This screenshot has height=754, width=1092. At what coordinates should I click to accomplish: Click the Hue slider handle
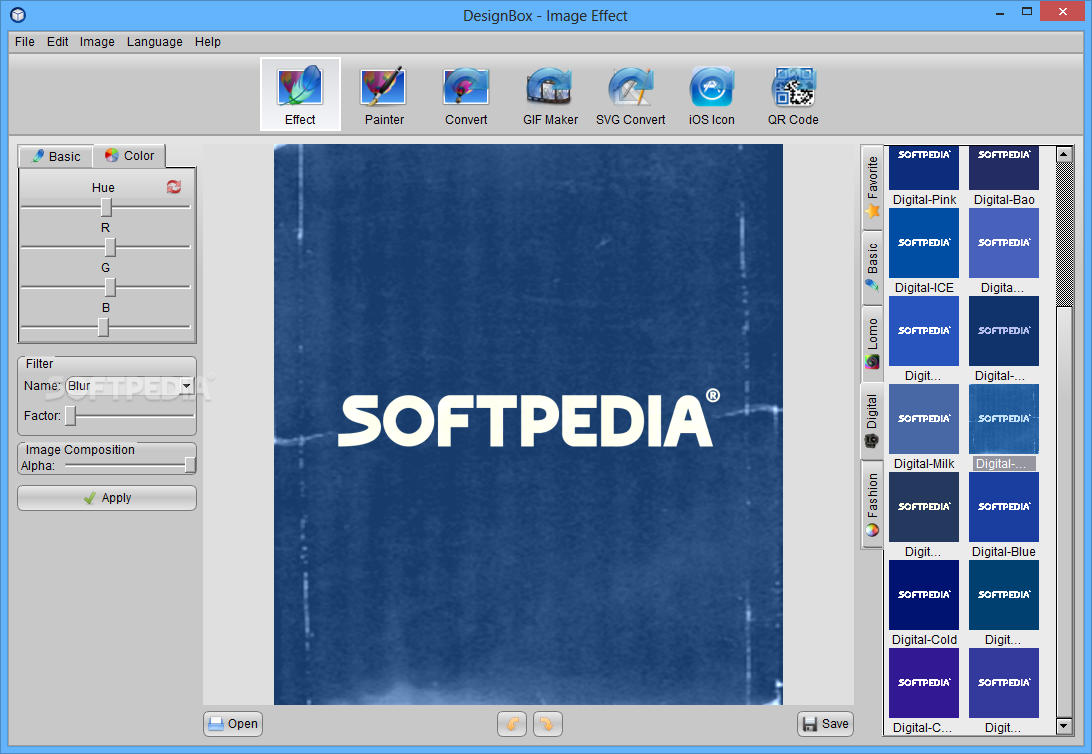106,207
